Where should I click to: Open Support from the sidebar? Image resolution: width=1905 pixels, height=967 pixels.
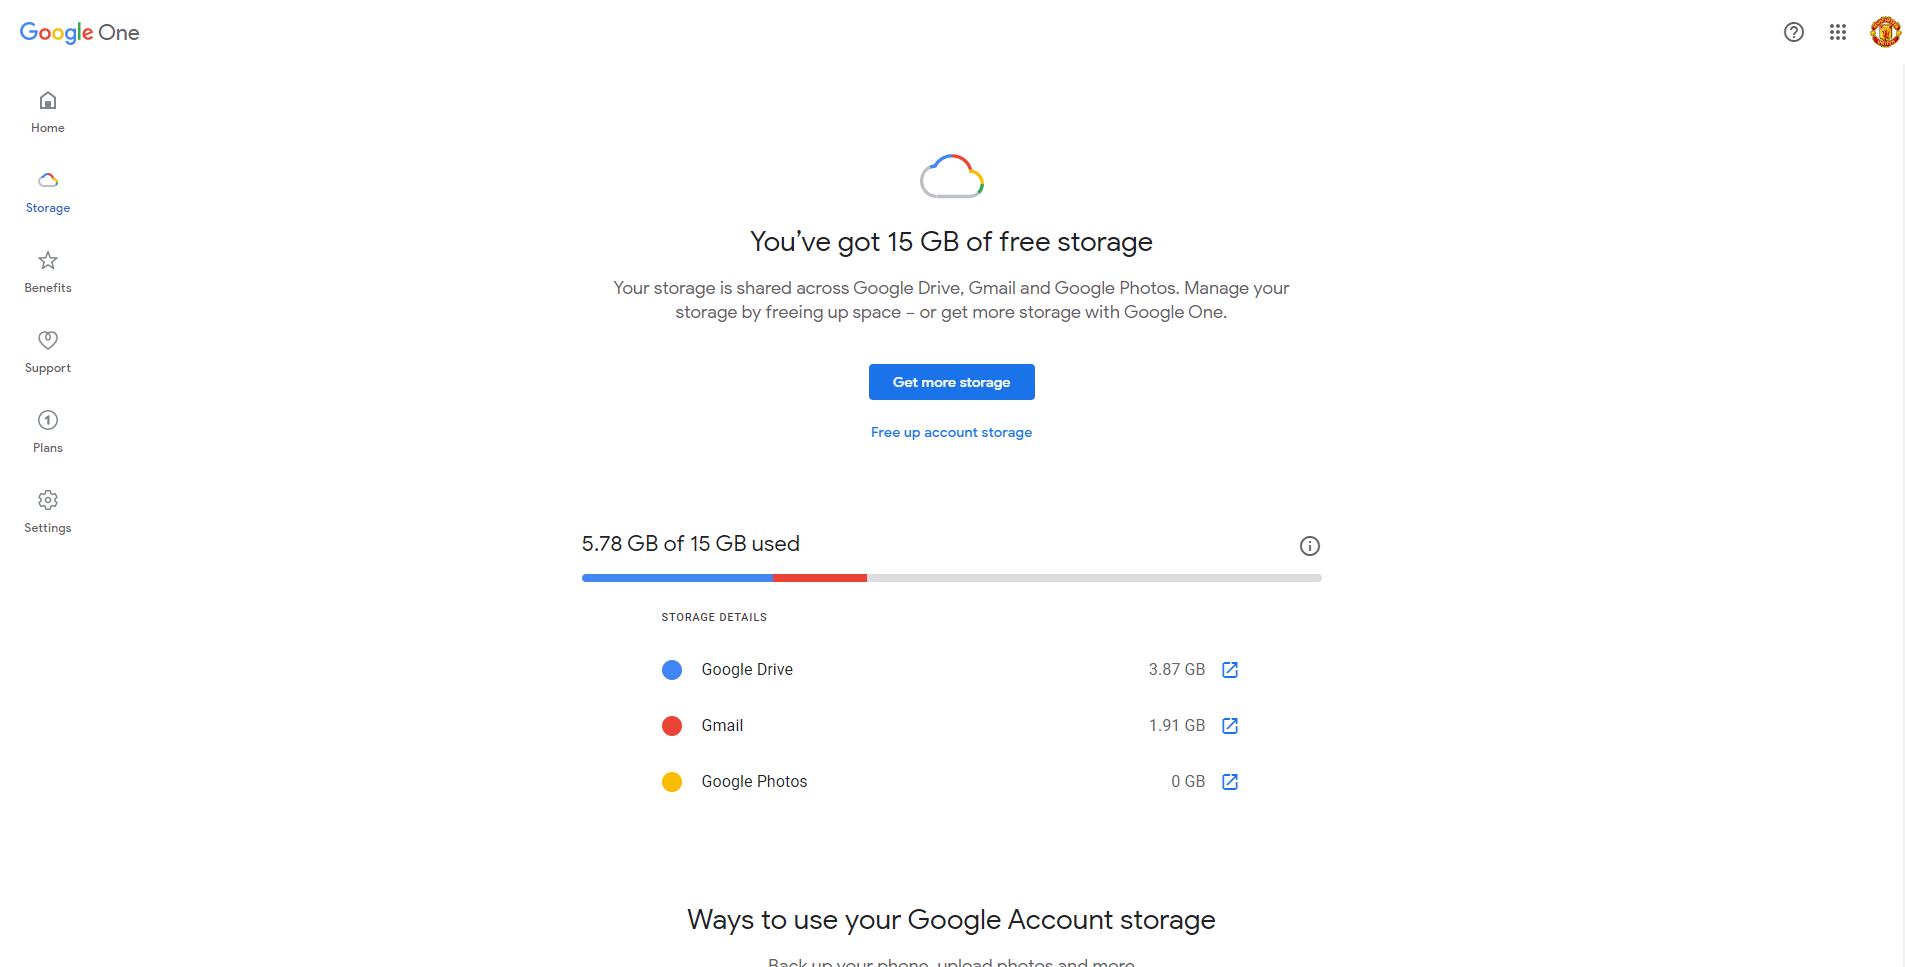48,351
